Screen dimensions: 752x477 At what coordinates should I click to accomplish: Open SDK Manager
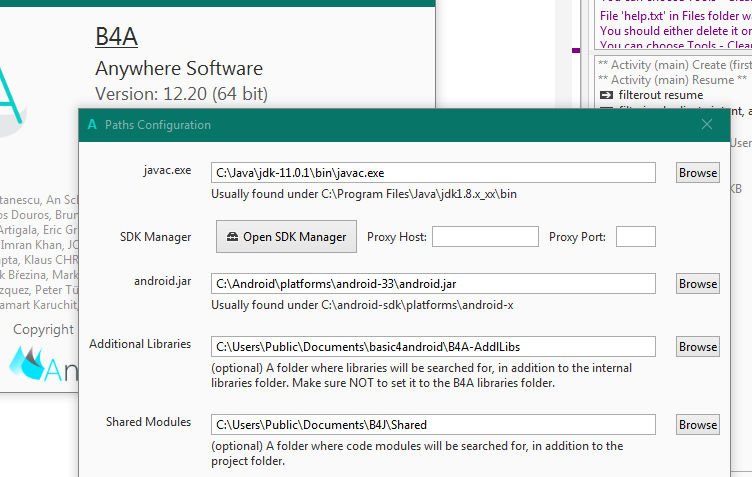(286, 236)
